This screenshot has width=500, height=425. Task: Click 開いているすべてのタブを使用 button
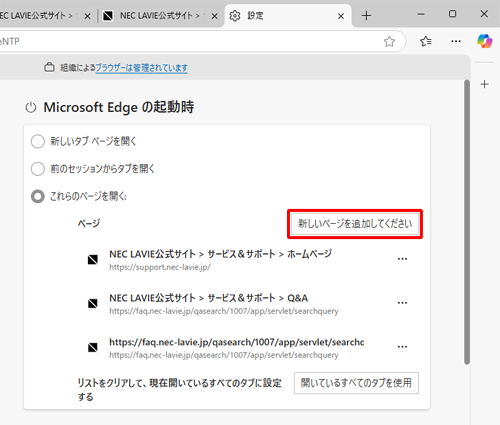(356, 383)
